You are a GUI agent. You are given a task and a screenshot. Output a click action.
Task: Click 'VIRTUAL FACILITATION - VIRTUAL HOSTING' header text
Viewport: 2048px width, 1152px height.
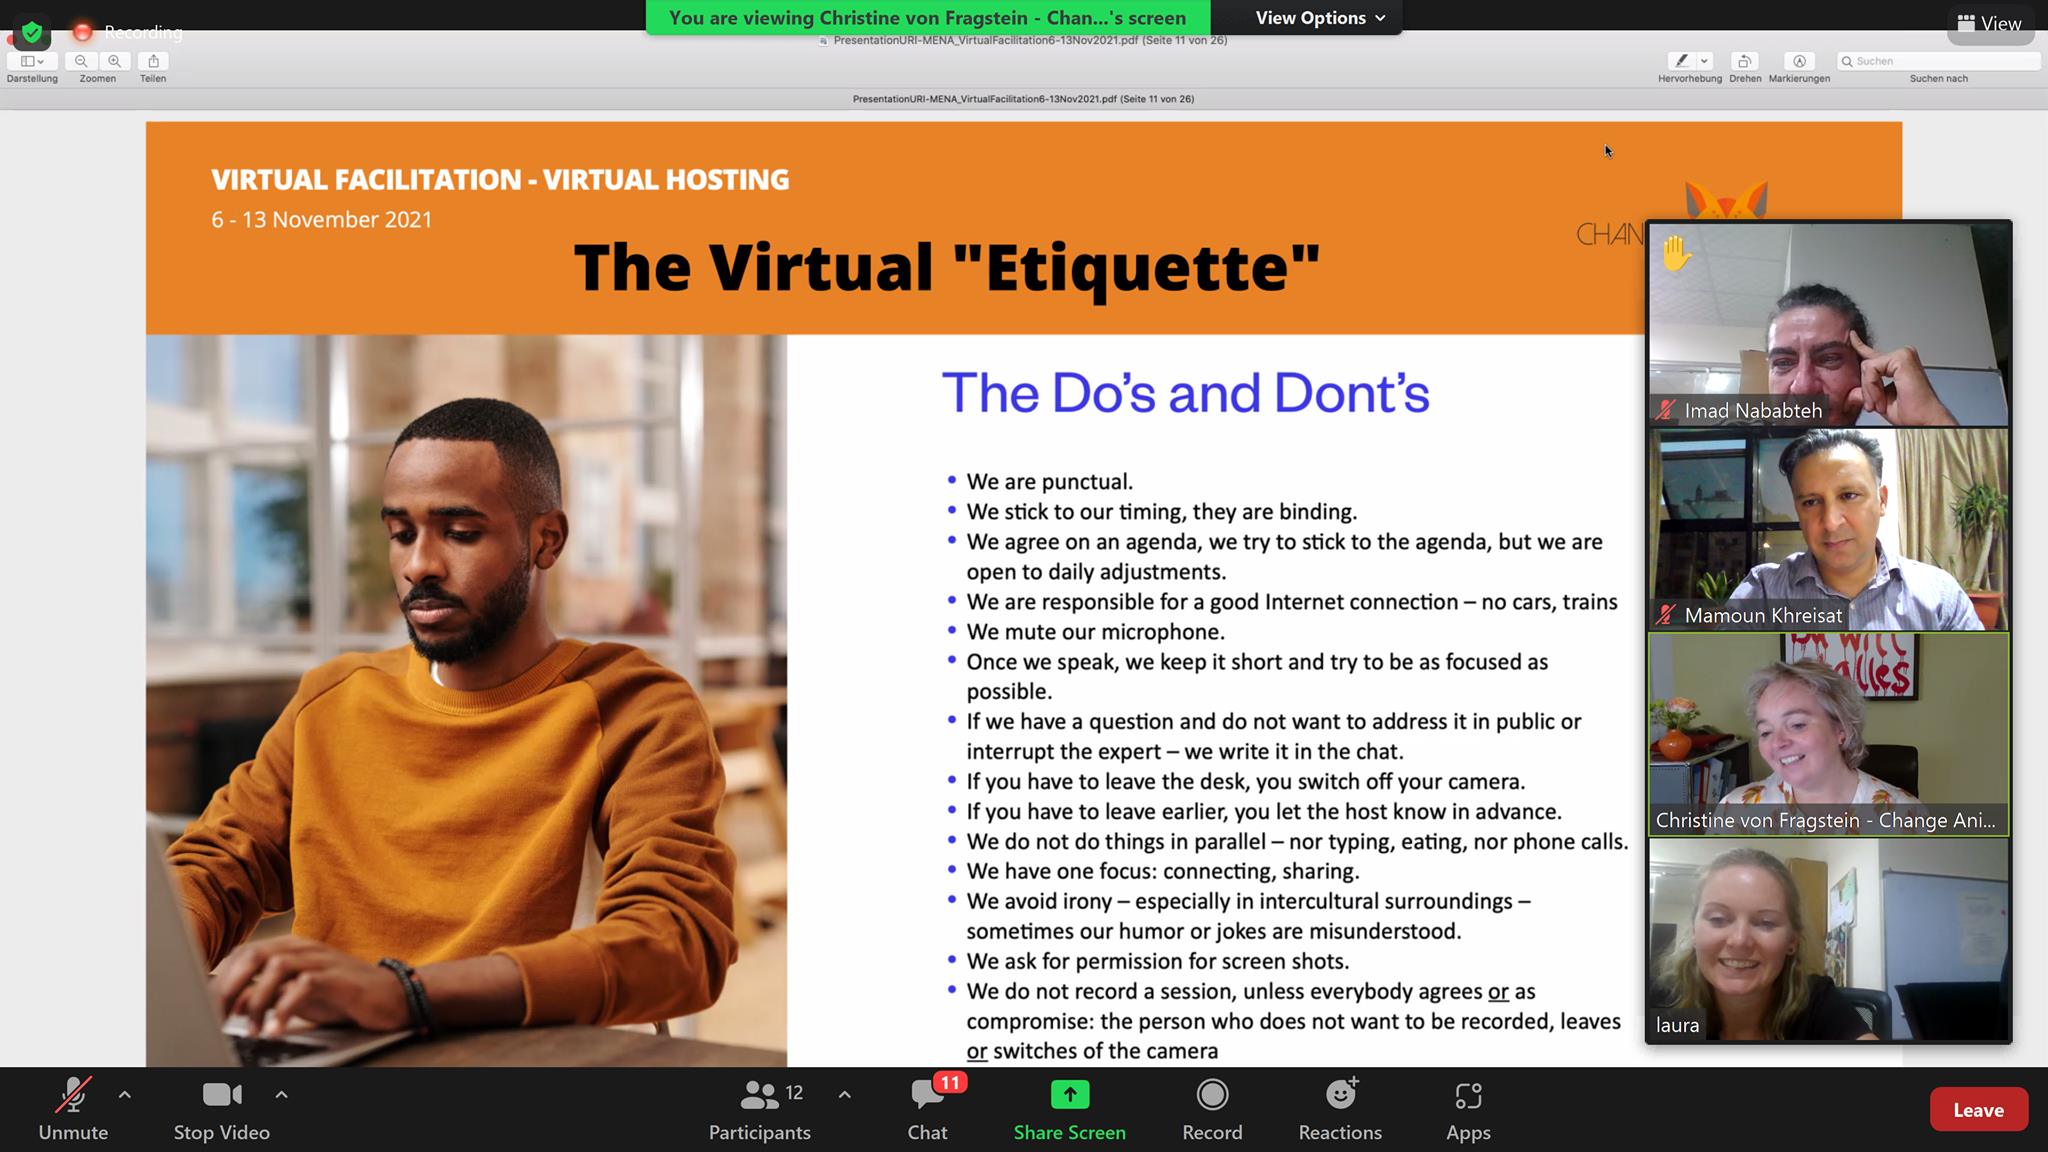500,180
